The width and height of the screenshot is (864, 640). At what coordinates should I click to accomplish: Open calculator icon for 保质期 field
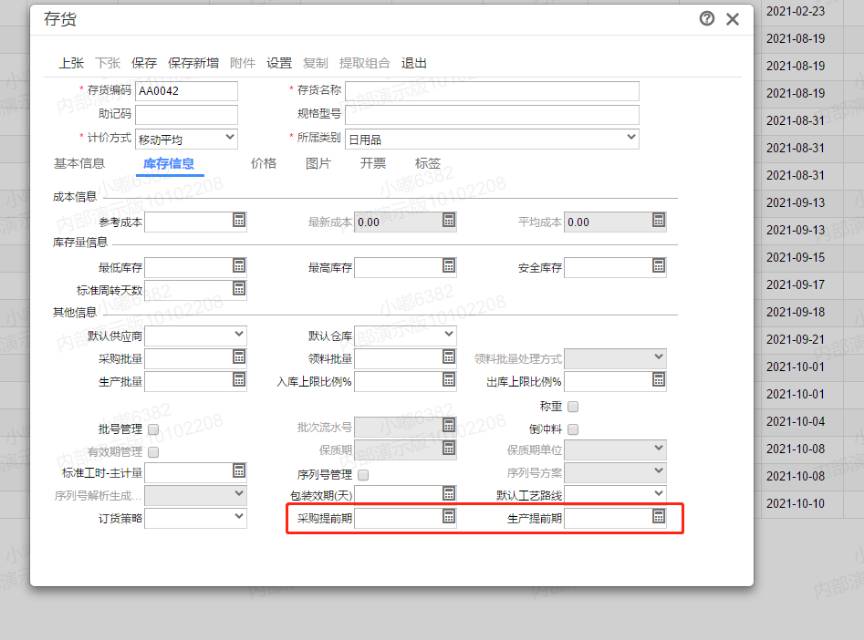(449, 448)
